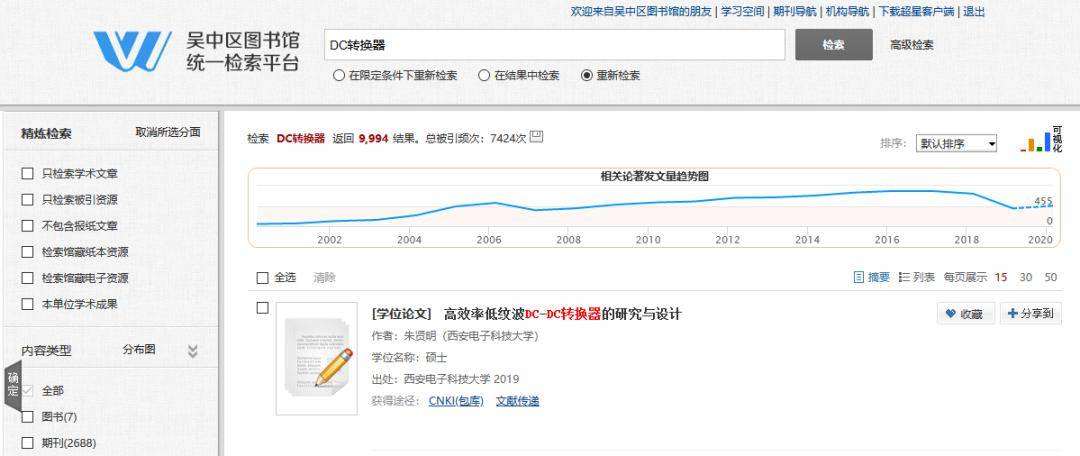Check 检索馆藏纸本资源 box
The height and width of the screenshot is (456, 1080).
coord(28,252)
